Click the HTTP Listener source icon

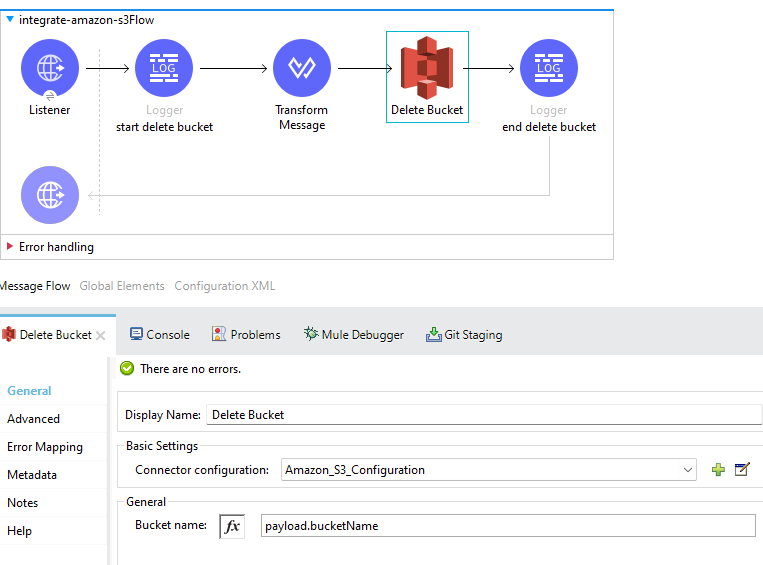(x=49, y=68)
